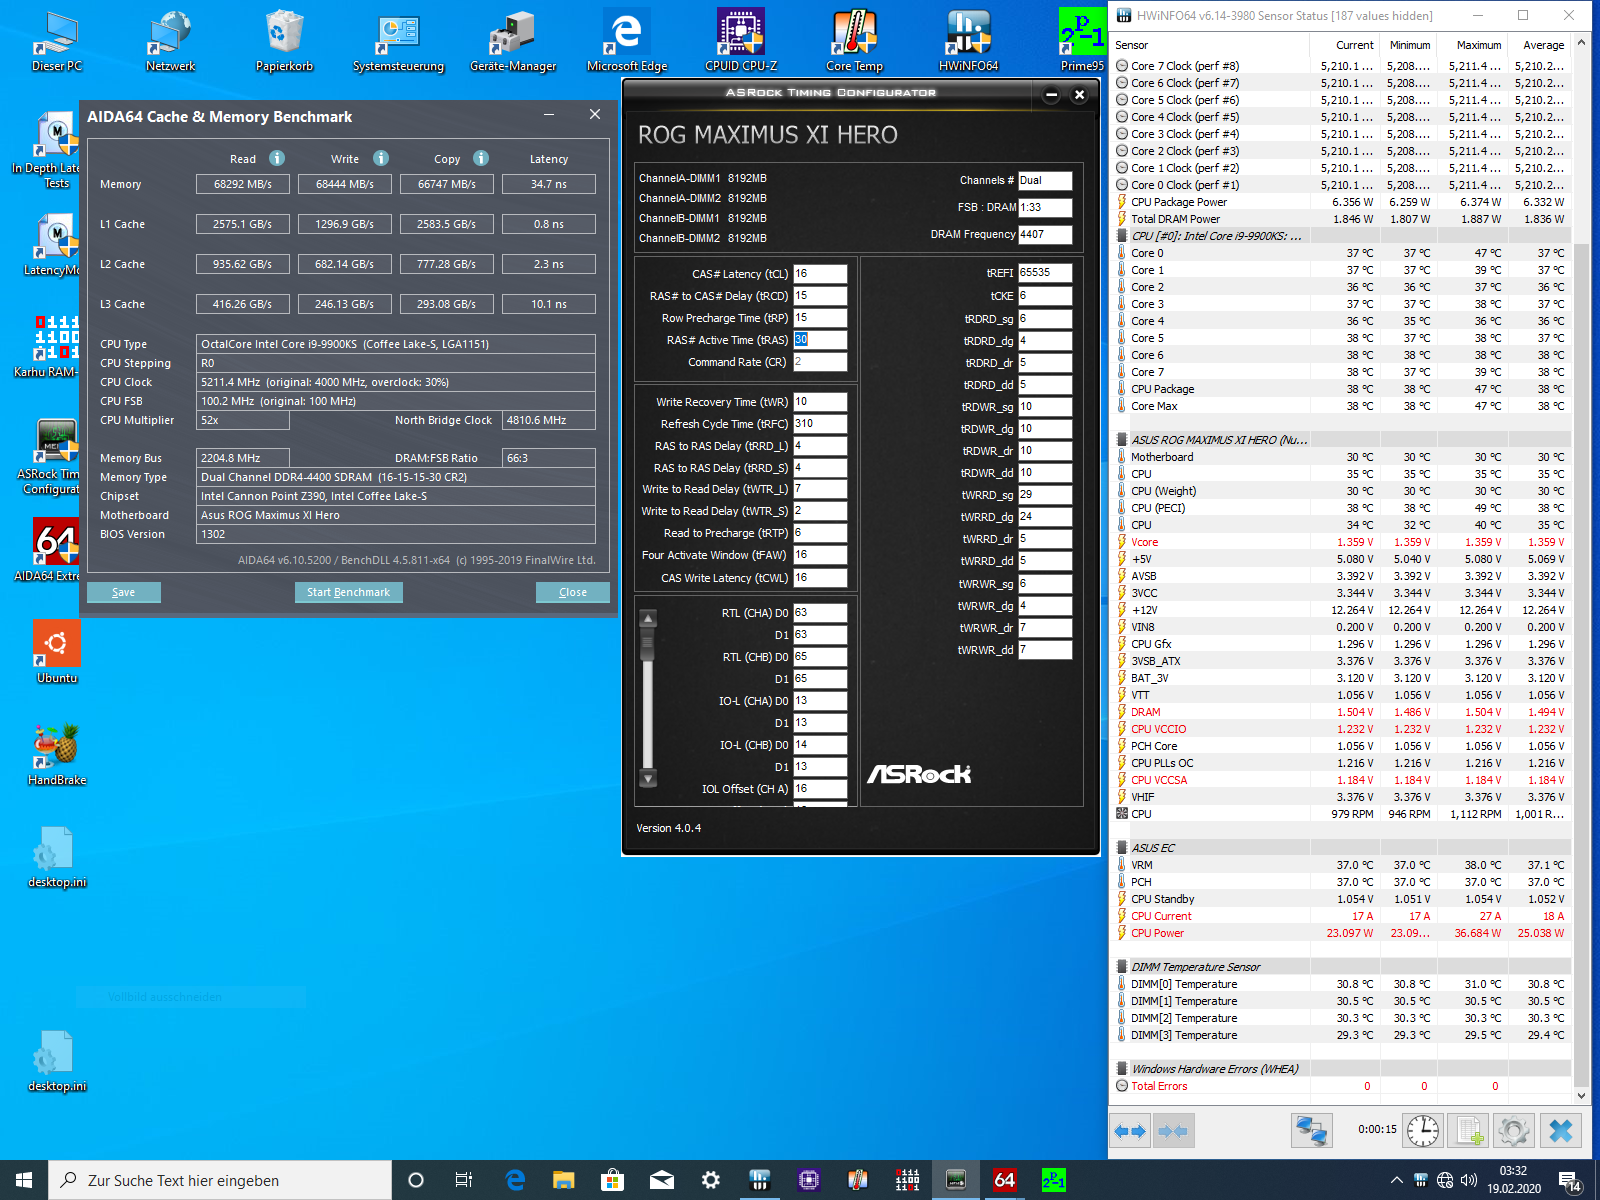
Task: Open HWiNFO sensor settings gear
Action: [x=1513, y=1131]
